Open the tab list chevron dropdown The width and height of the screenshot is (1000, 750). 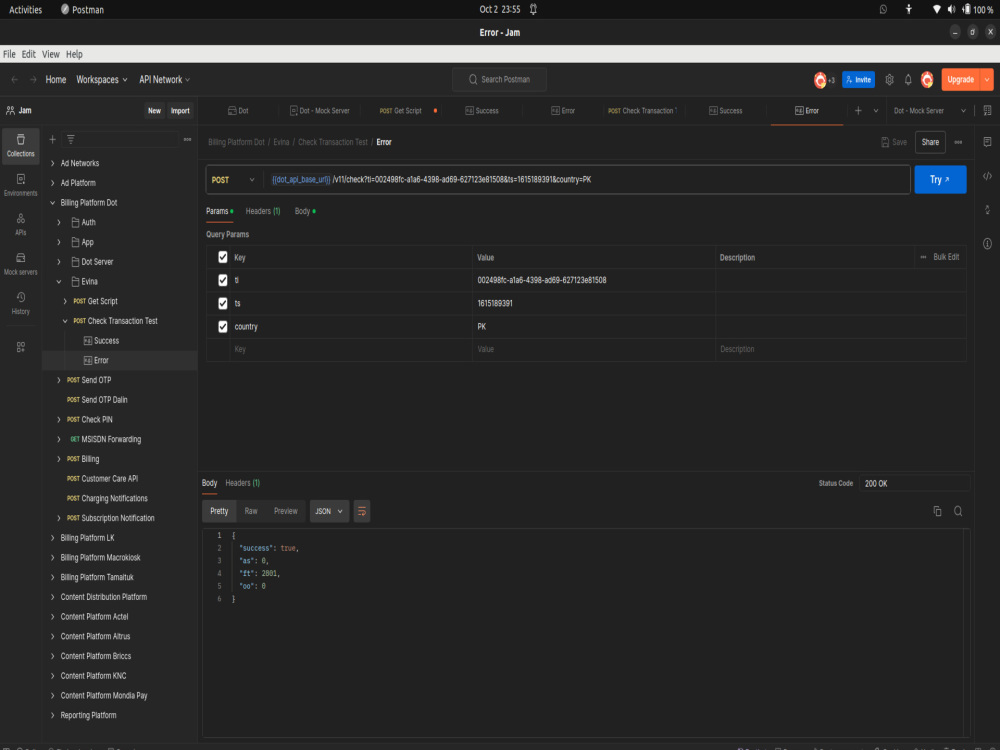[876, 111]
